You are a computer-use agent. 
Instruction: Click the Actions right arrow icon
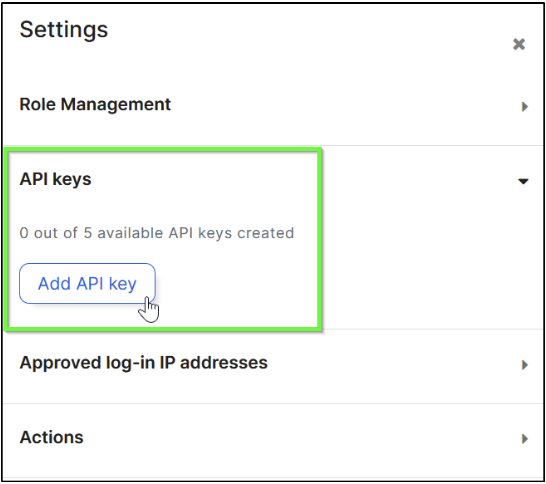[524, 438]
